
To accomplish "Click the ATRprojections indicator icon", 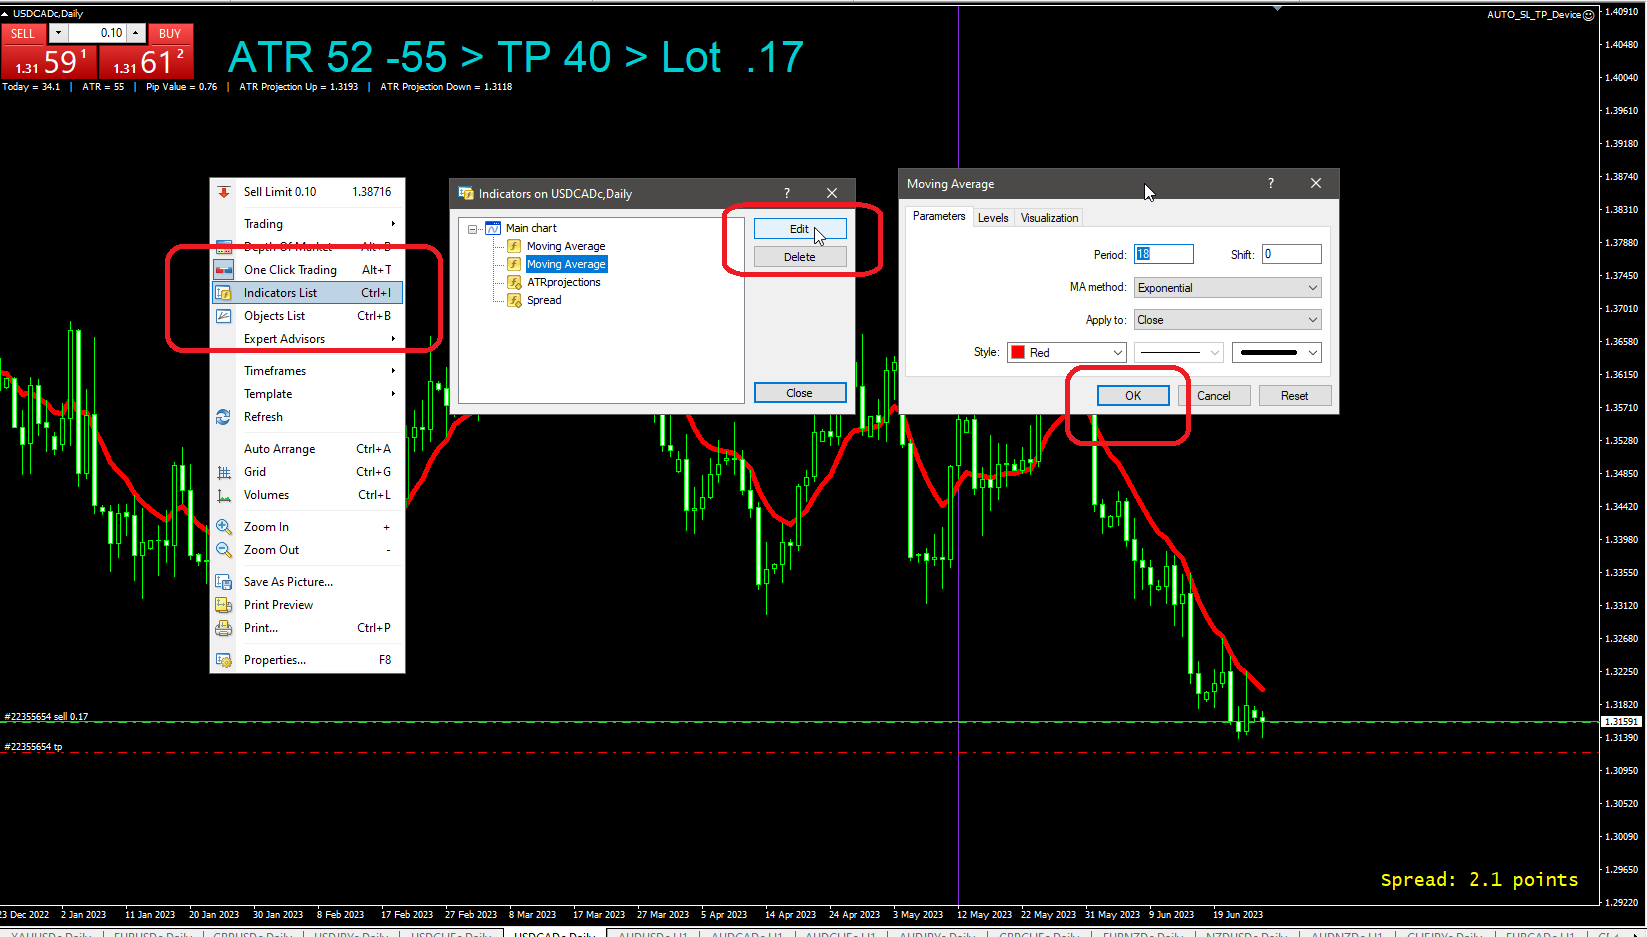I will (x=515, y=282).
